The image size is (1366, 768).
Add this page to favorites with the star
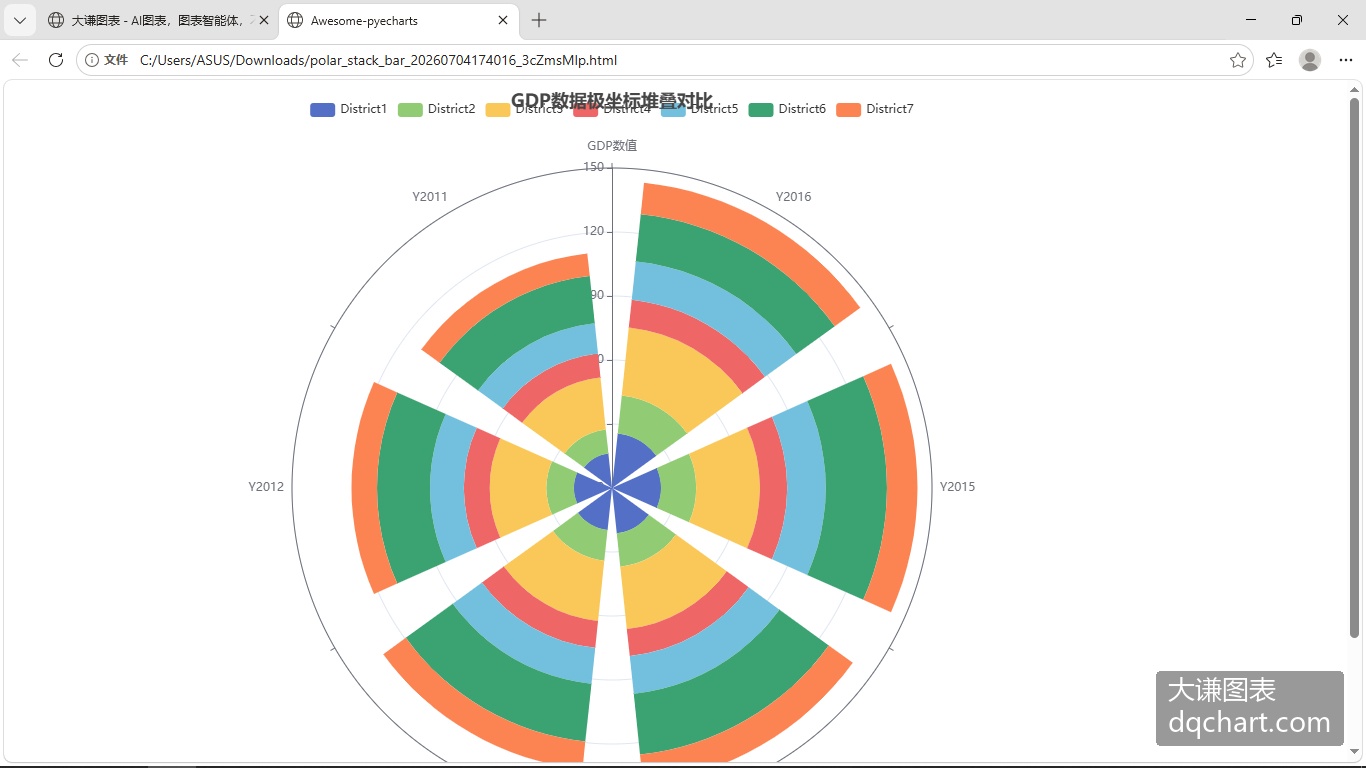(1238, 60)
